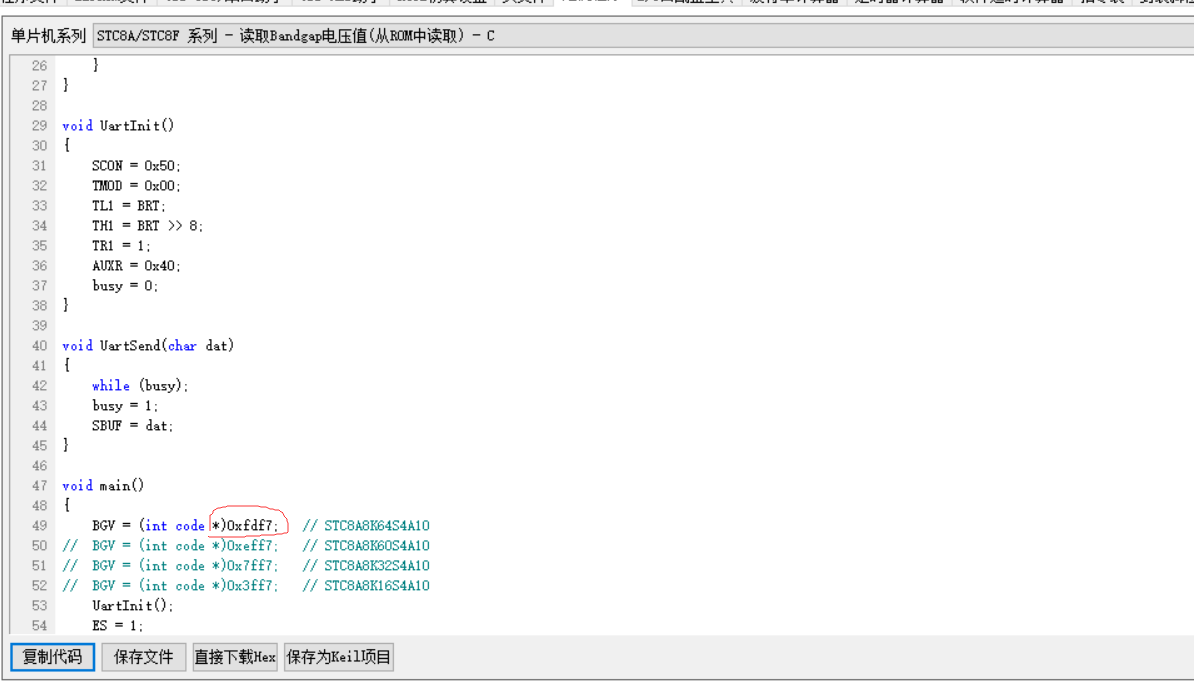Click the line 'void UartSend(char dat)'
Screen dimensions: 1194x684
coord(148,346)
